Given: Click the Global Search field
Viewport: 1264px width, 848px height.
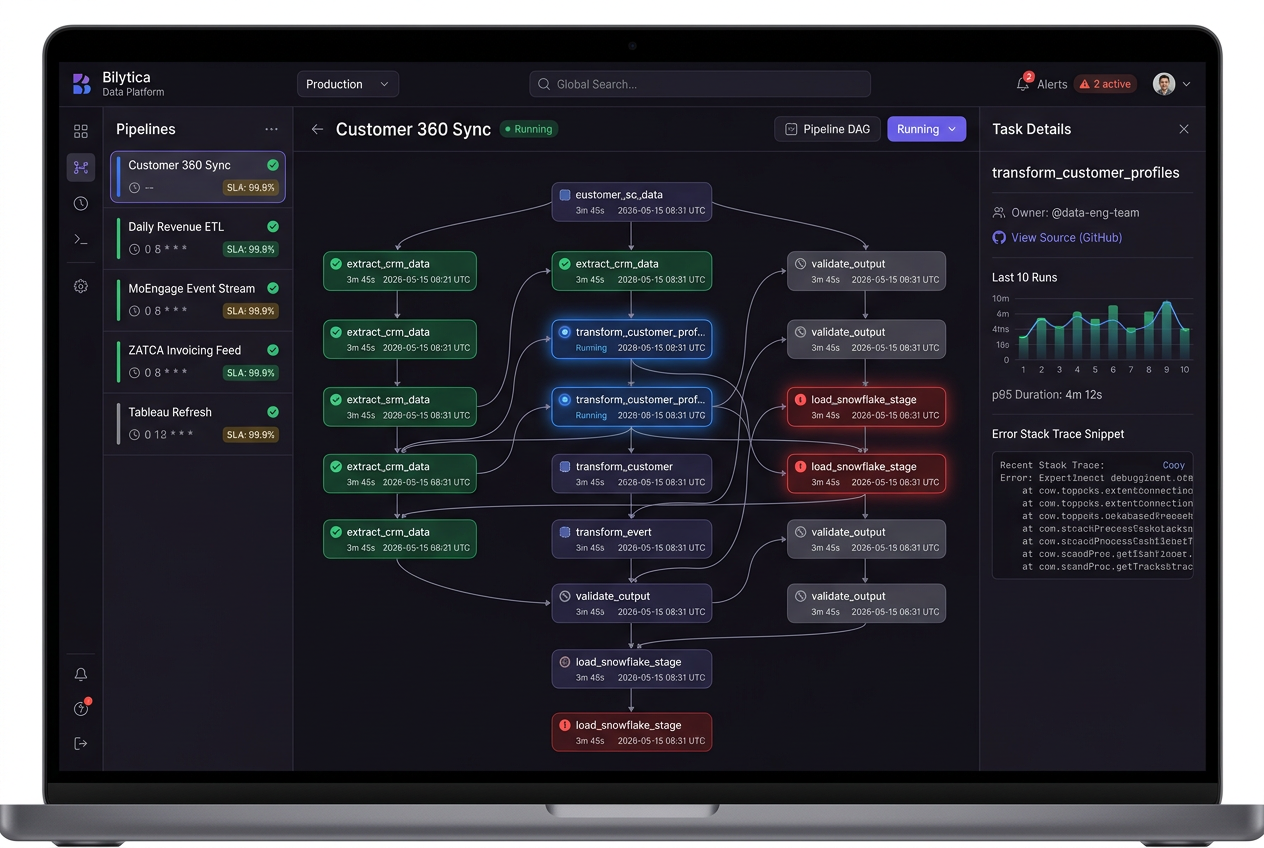Looking at the screenshot, I should pos(700,84).
